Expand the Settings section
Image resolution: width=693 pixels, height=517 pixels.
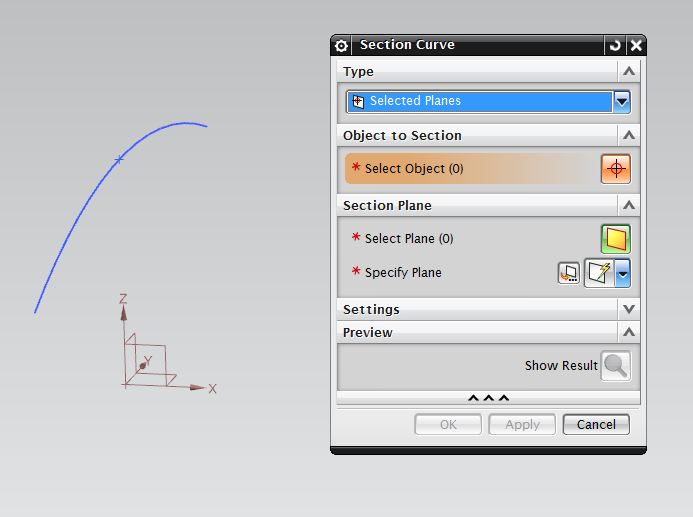[x=628, y=310]
